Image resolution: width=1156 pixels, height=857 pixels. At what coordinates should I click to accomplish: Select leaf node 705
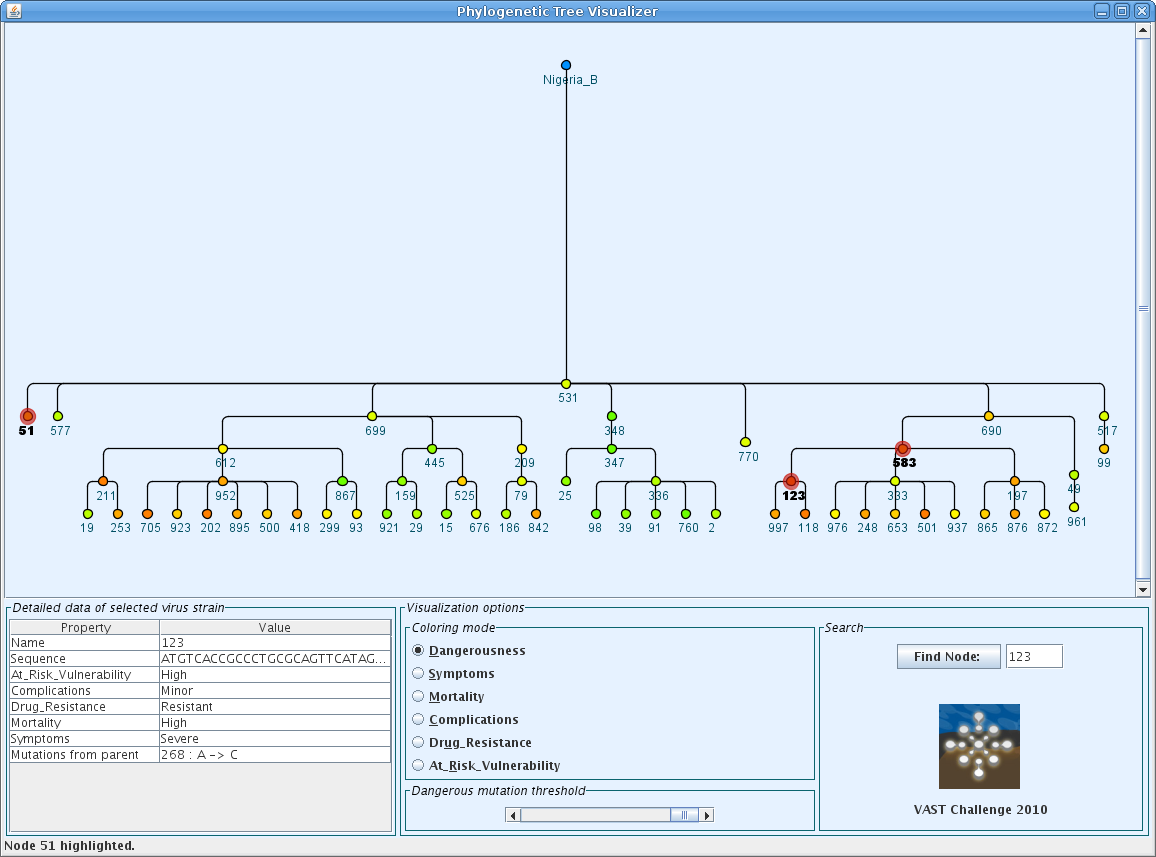[147, 514]
